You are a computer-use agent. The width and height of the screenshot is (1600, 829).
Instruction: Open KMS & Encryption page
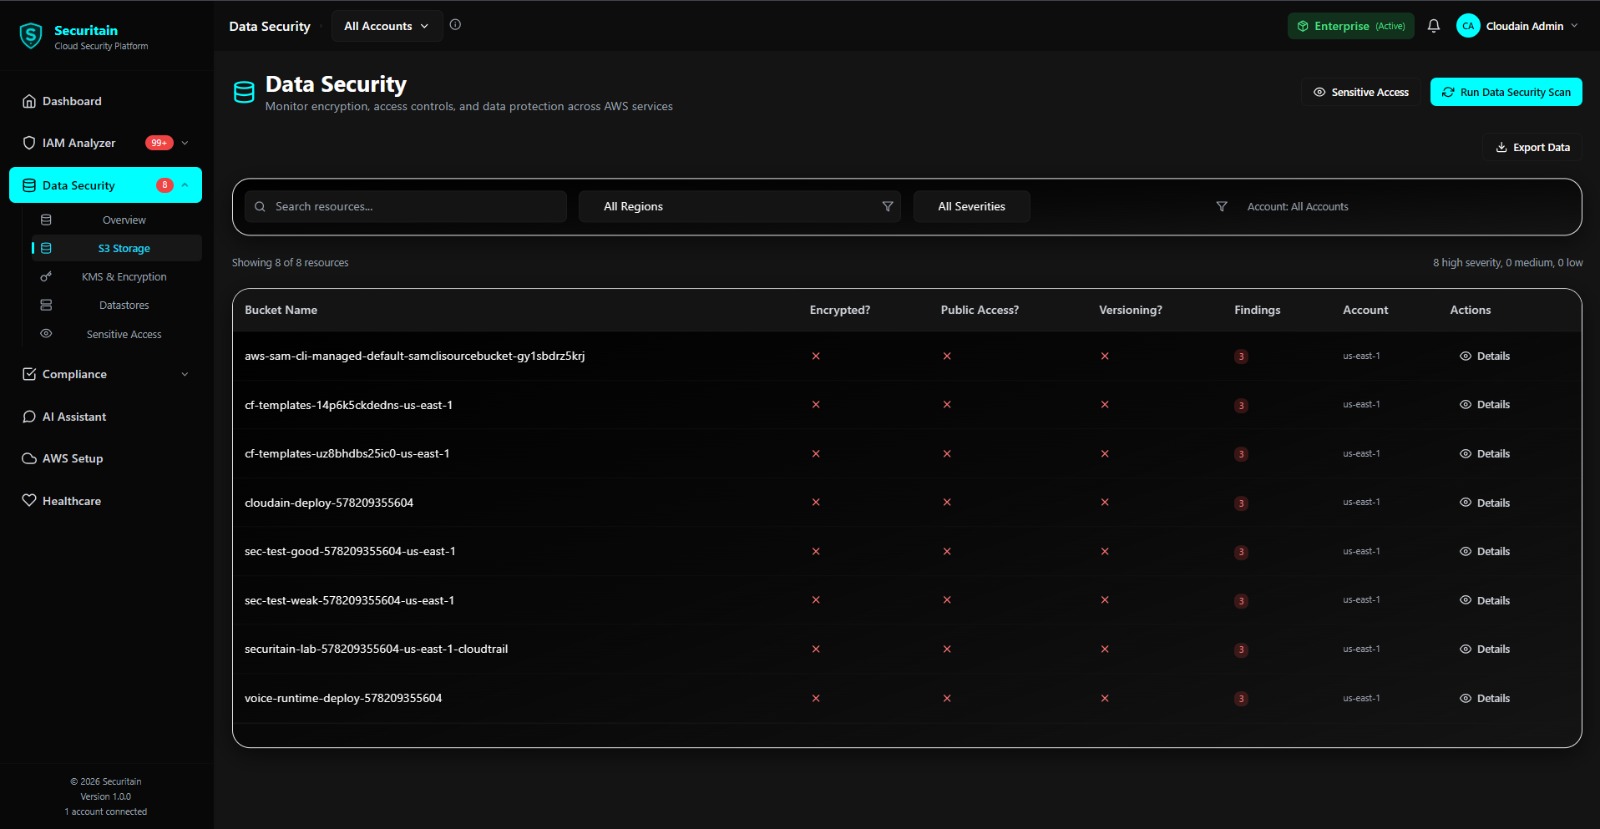pyautogui.click(x=116, y=277)
